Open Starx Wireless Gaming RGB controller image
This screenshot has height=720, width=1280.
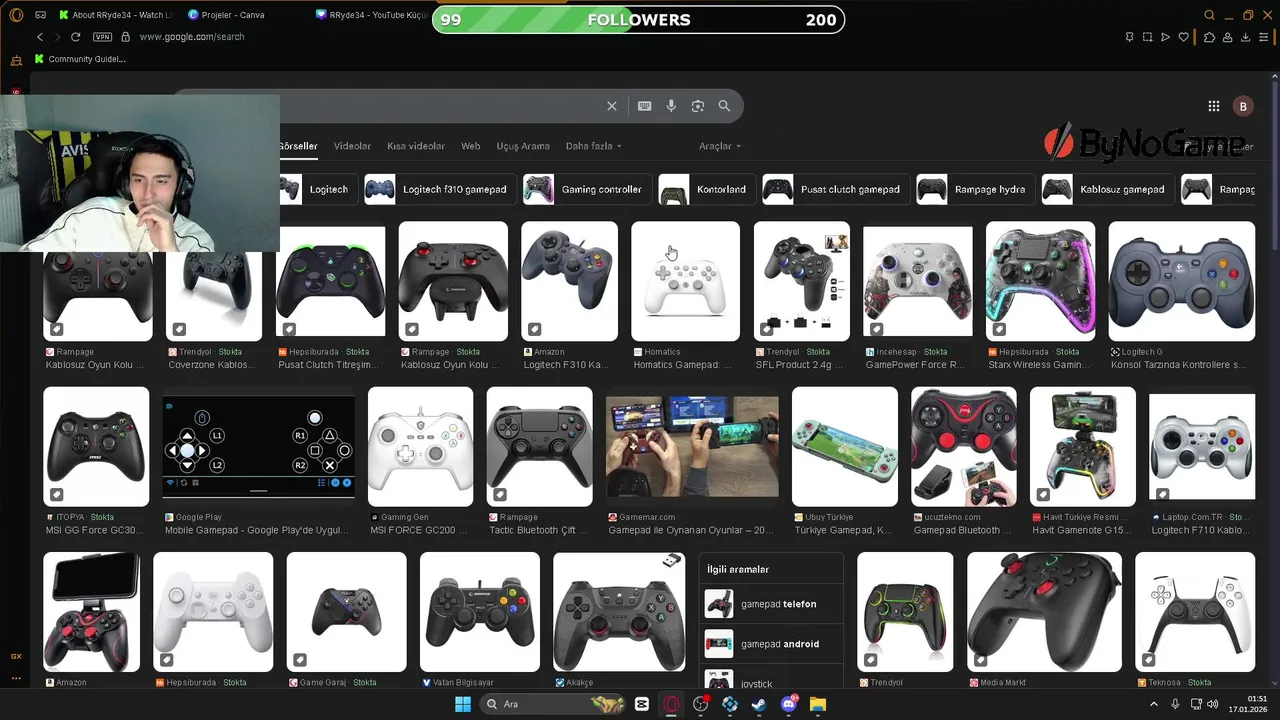click(1040, 281)
